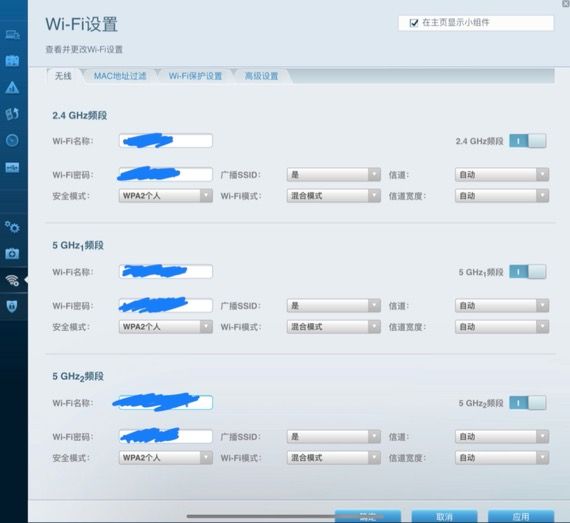570x523 pixels.
Task: Open Media Prioritization icon in sidebar
Action: [12, 114]
